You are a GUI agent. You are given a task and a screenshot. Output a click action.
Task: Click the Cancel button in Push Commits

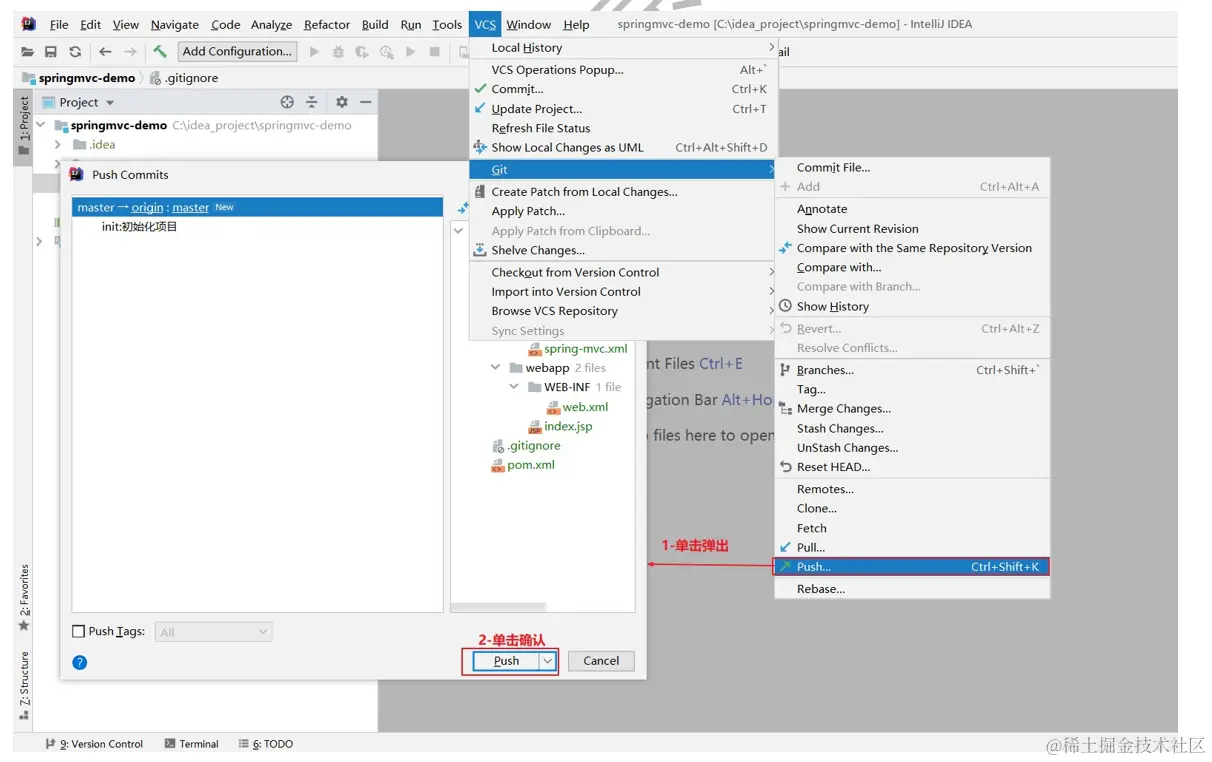[601, 661]
